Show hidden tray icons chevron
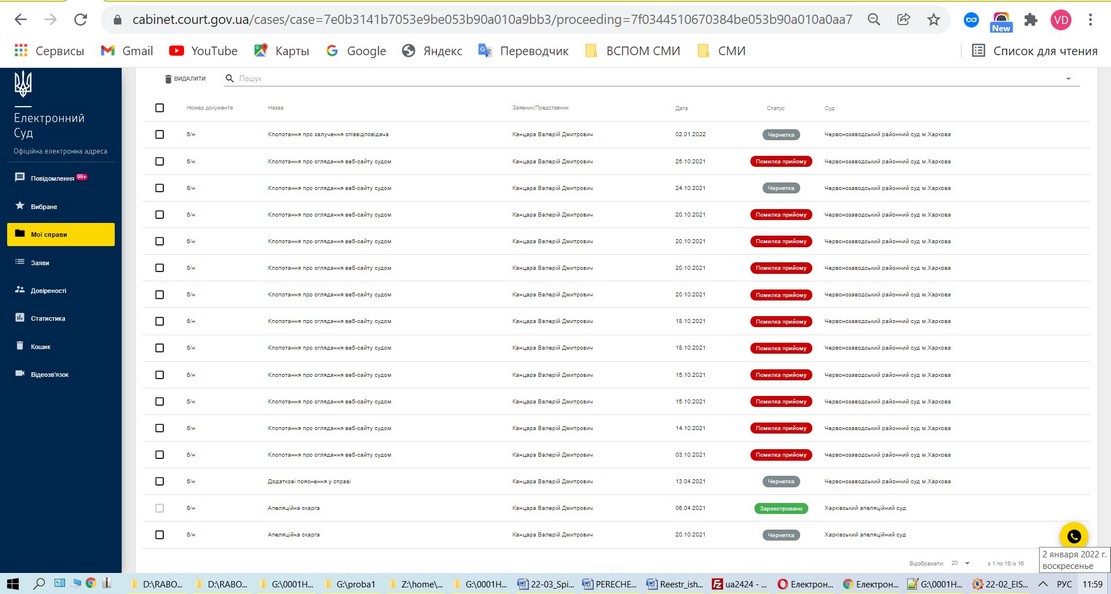 click(1043, 584)
